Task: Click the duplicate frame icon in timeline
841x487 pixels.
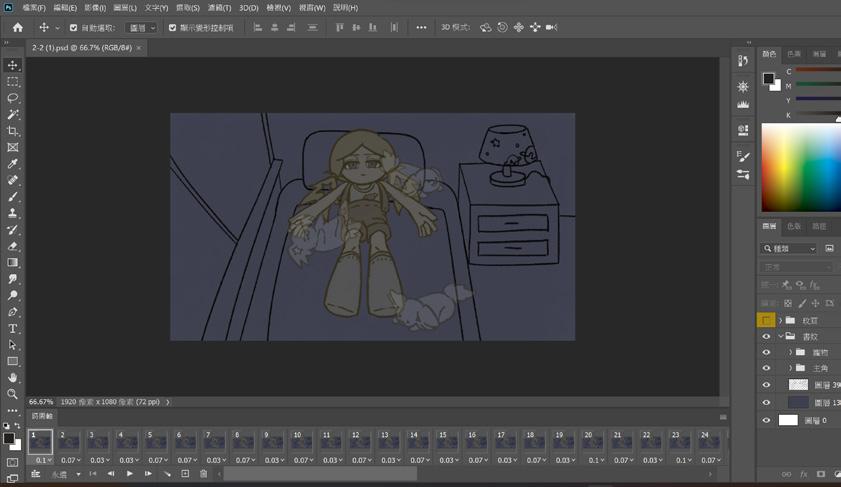Action: (185, 474)
